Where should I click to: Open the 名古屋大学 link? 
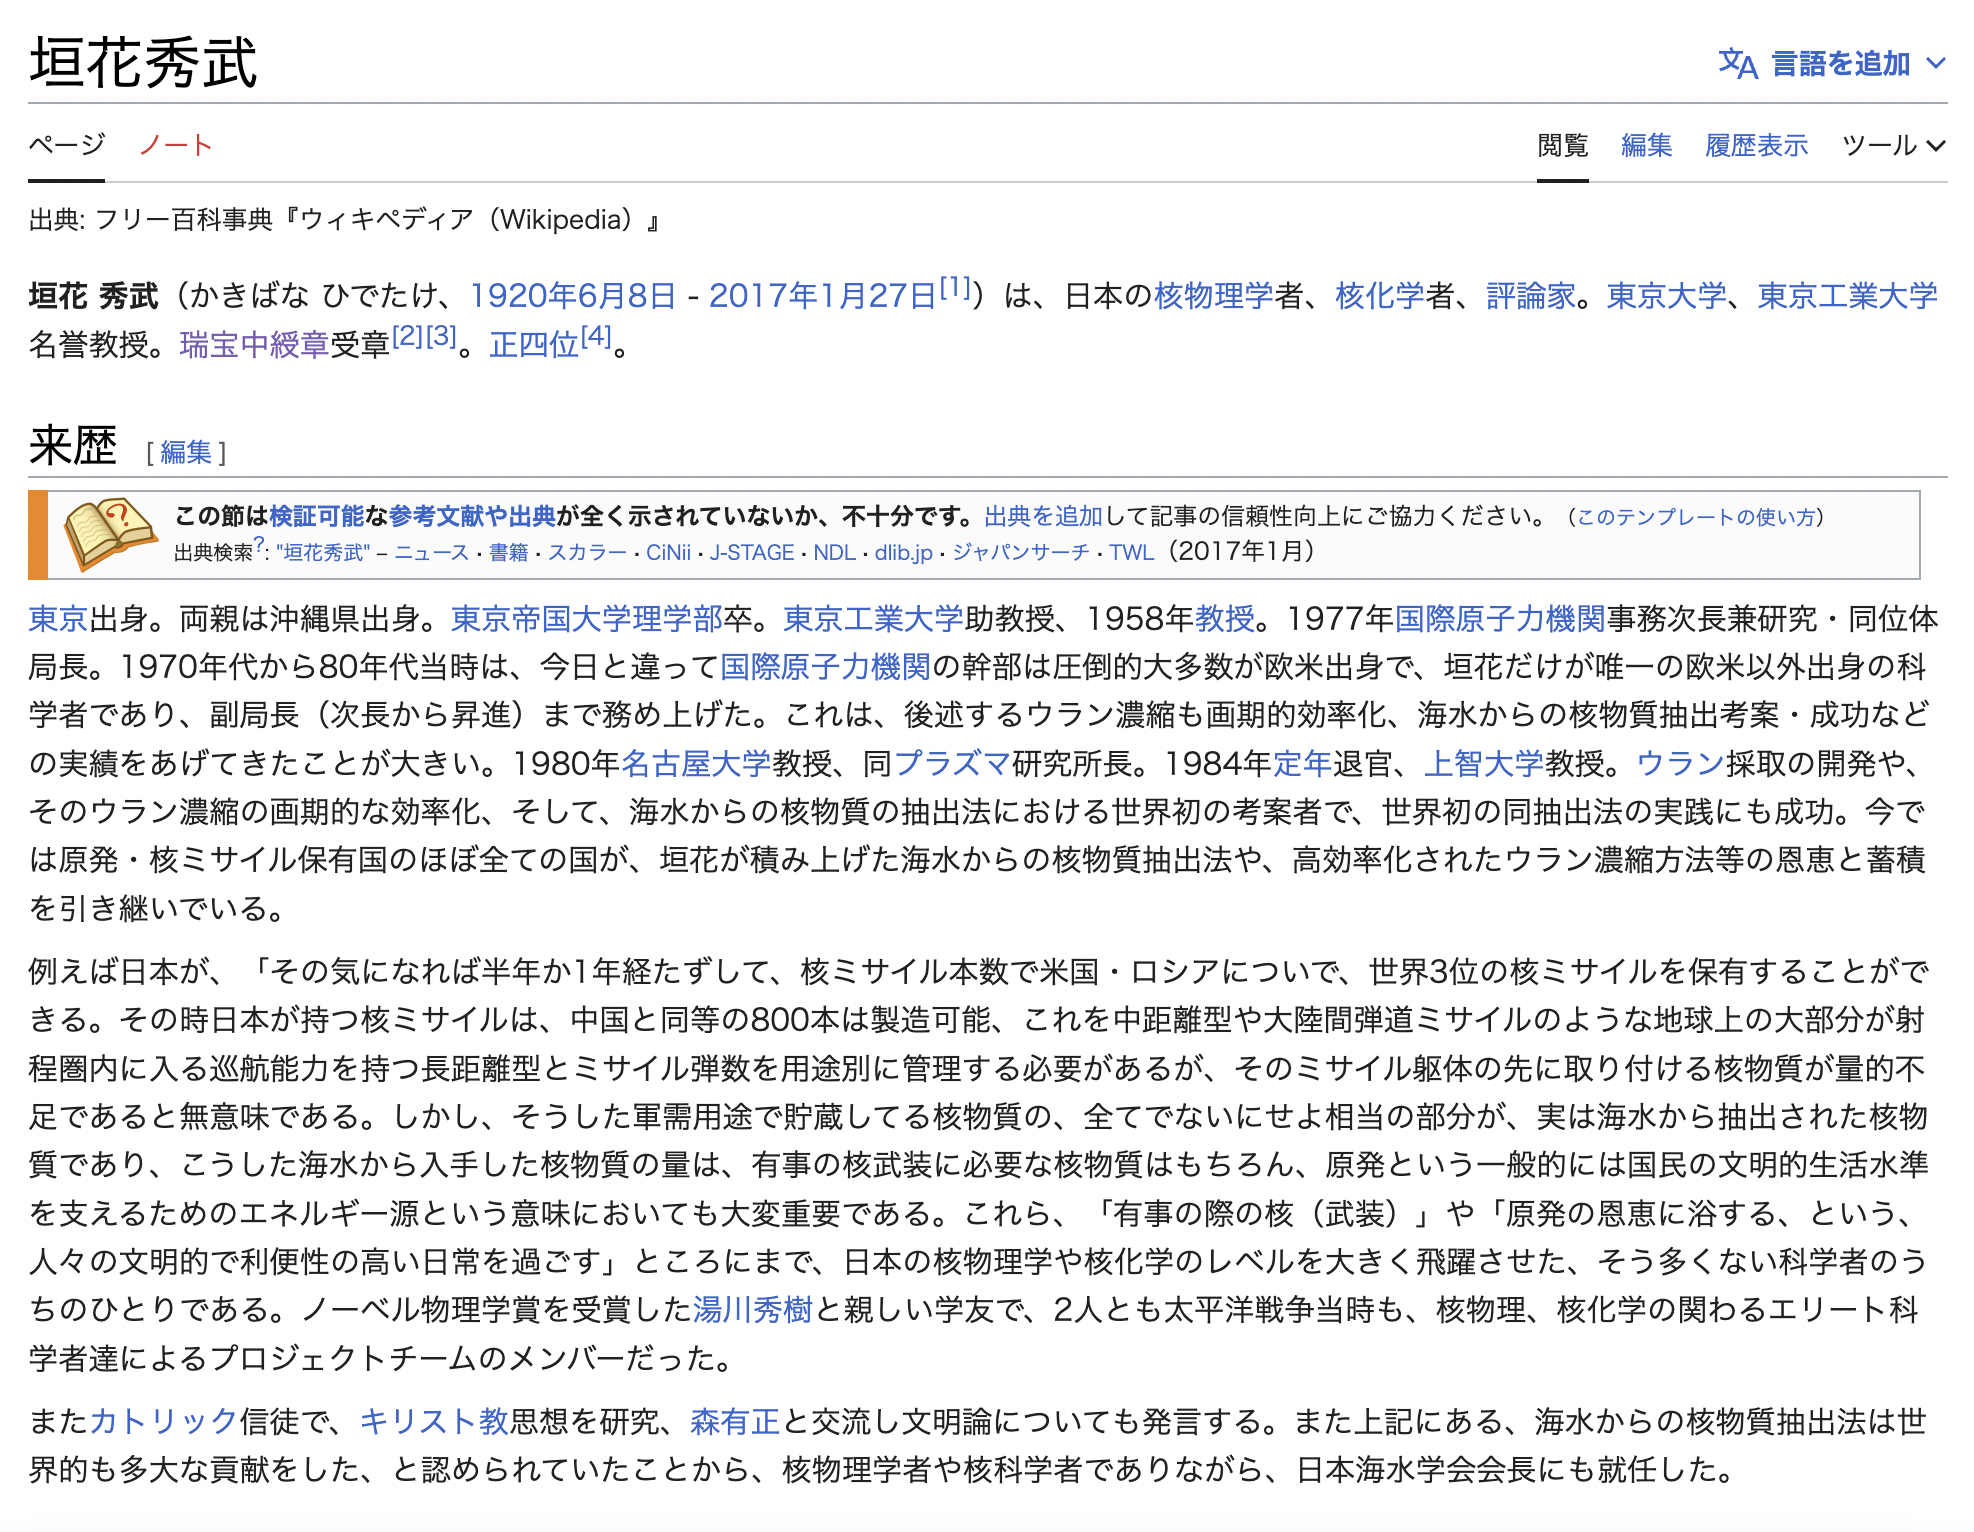click(x=696, y=764)
